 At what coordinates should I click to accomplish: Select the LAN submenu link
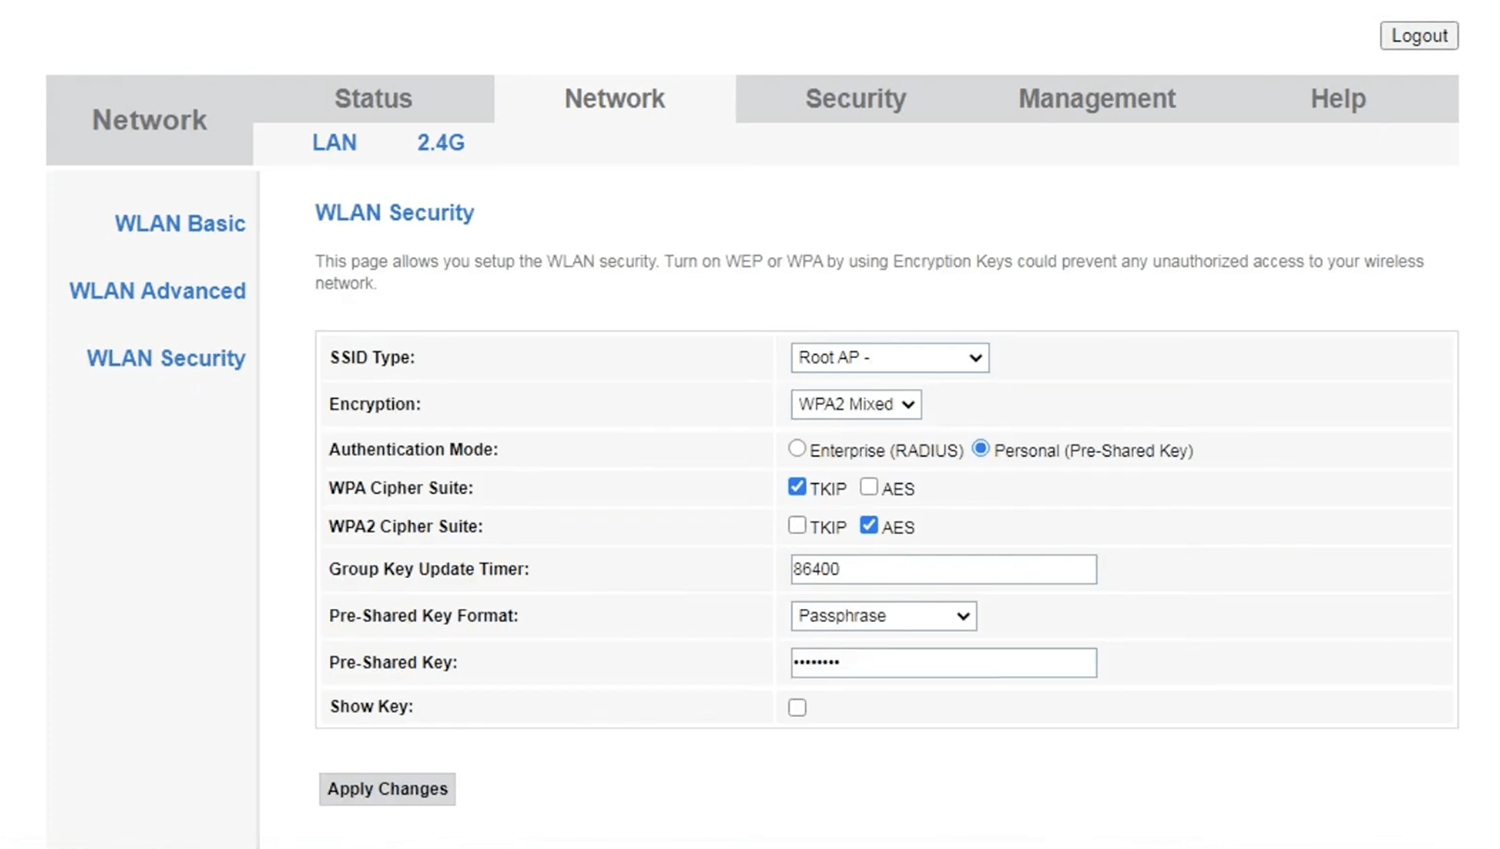click(334, 143)
